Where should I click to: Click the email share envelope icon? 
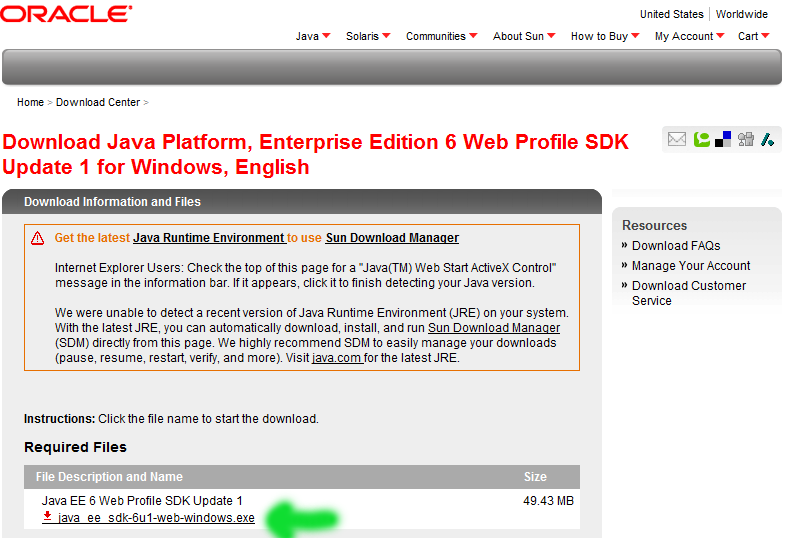[677, 139]
